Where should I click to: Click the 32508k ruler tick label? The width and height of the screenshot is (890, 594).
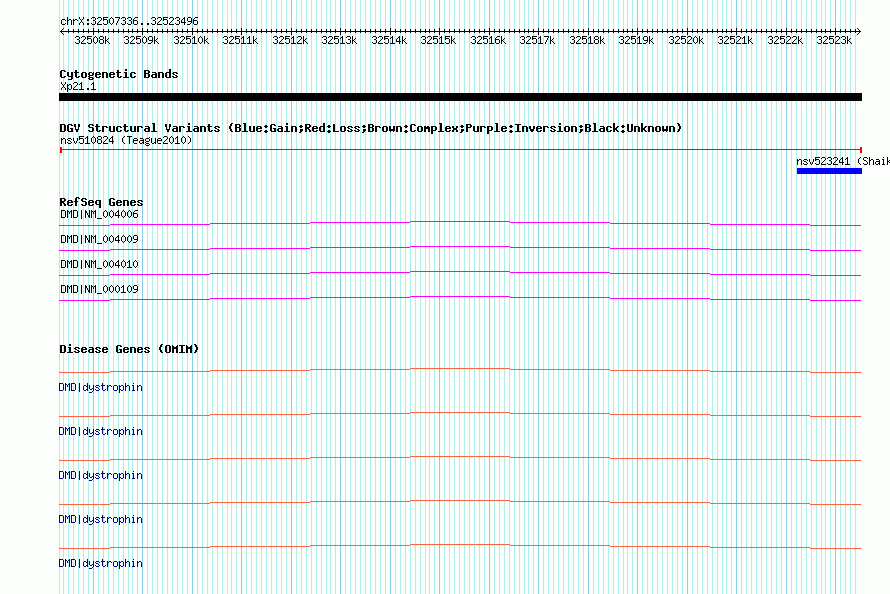(92, 41)
